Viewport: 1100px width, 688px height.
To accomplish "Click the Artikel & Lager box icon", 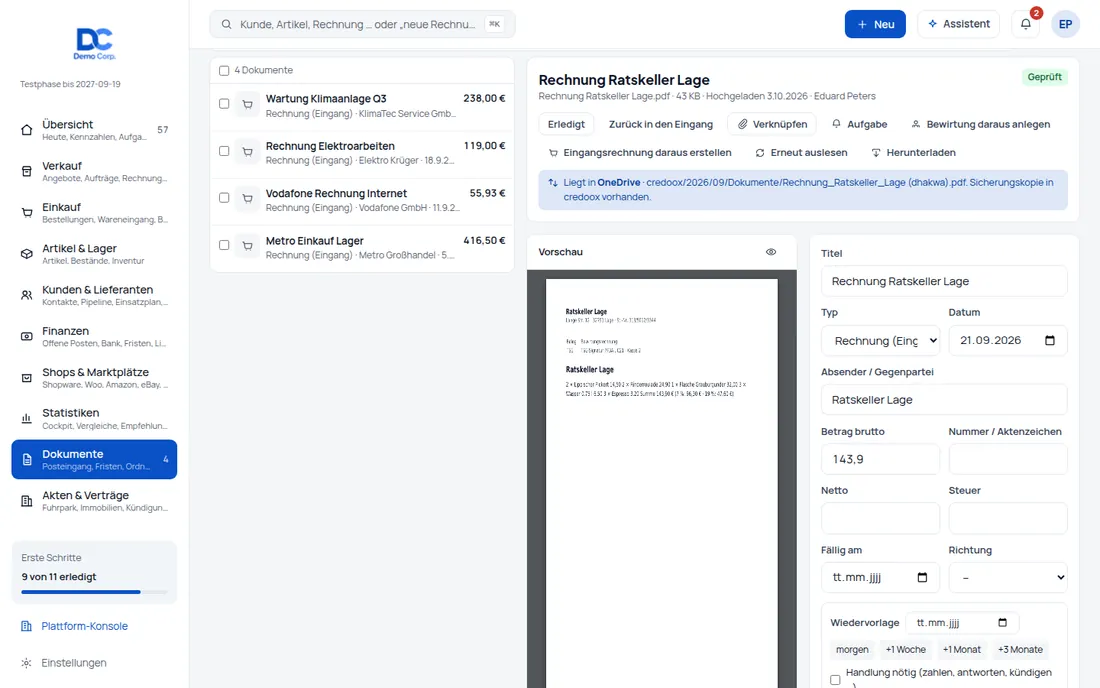I will click(x=27, y=254).
